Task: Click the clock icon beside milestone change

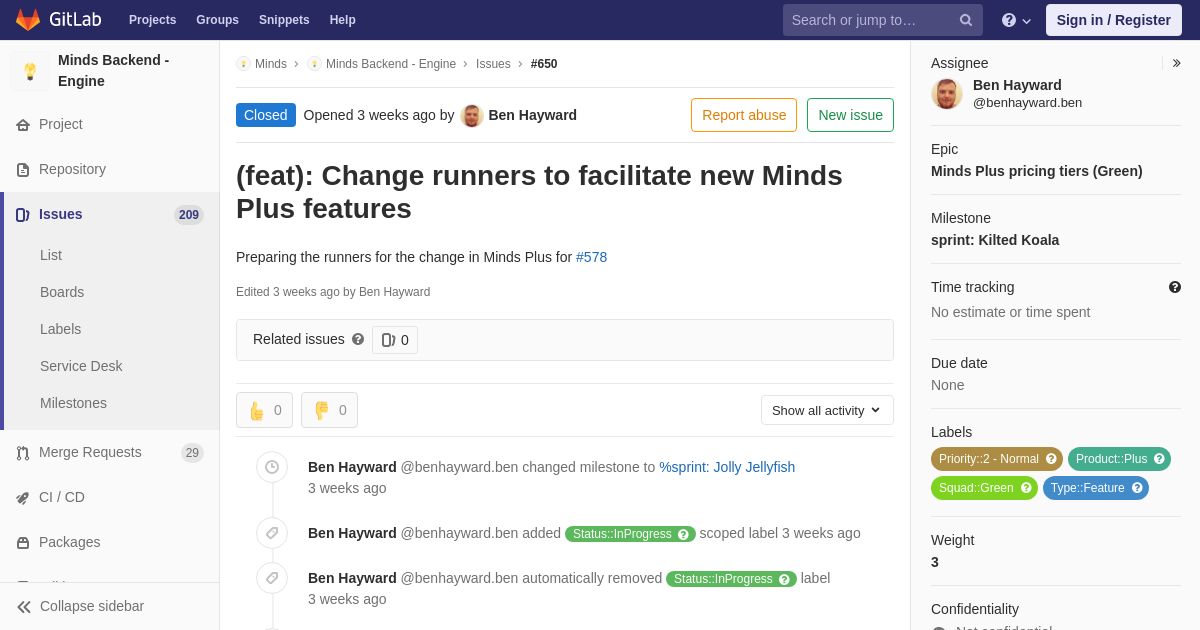Action: pos(272,467)
